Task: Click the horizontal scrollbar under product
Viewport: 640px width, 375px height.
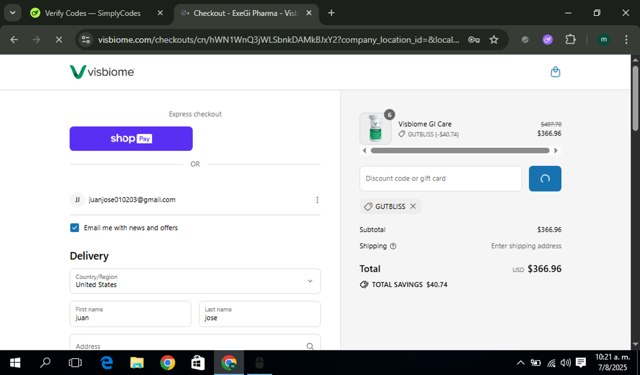Action: click(x=460, y=151)
